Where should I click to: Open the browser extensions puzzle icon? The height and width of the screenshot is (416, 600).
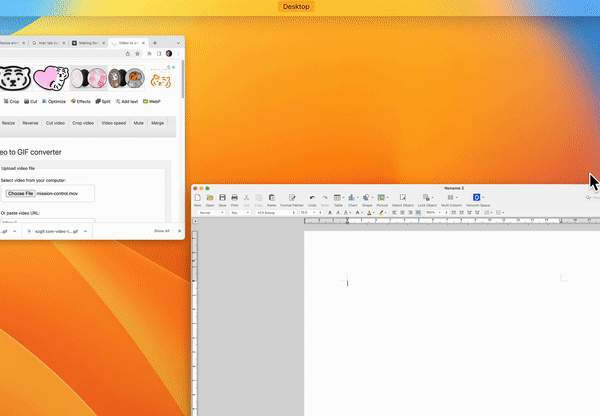(x=149, y=54)
